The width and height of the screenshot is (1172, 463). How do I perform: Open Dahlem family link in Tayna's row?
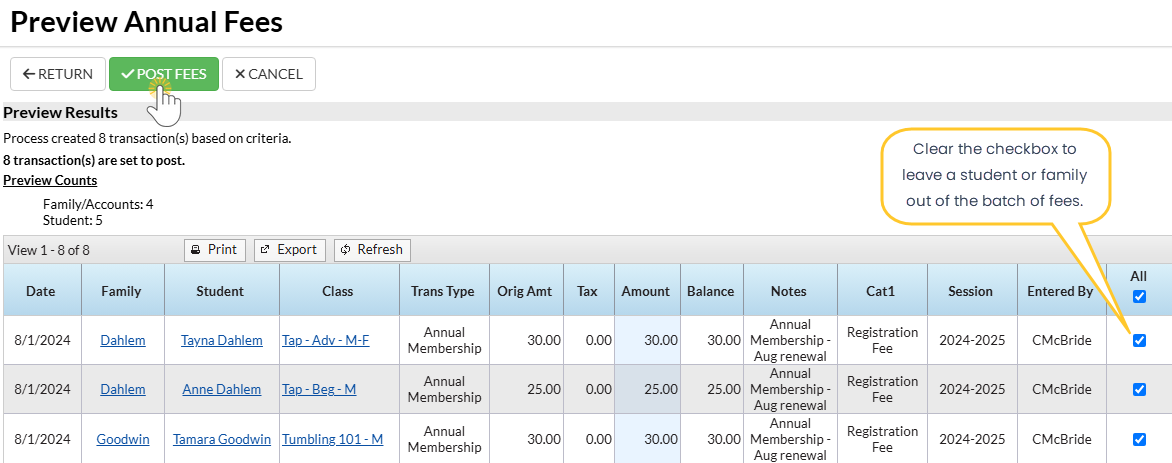[x=123, y=340]
